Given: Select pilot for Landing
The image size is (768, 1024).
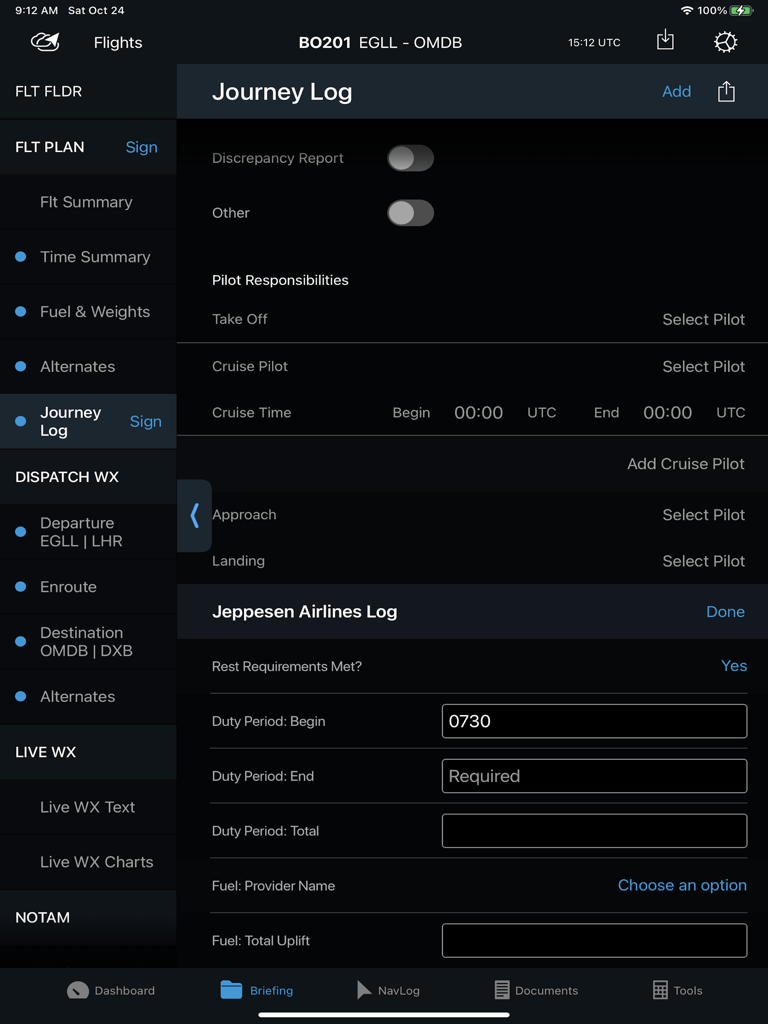Looking at the screenshot, I should pos(704,561).
